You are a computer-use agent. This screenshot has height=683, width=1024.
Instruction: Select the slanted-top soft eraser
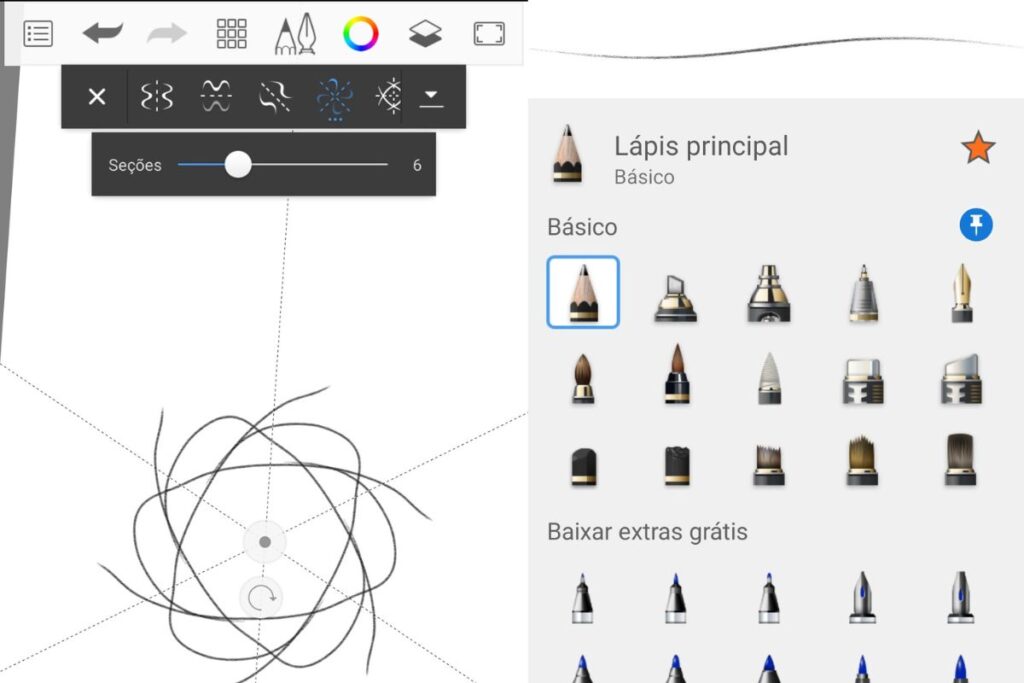(x=961, y=379)
